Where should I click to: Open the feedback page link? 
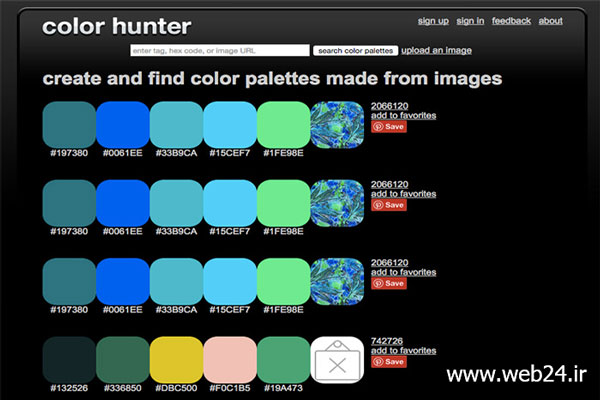pyautogui.click(x=511, y=21)
